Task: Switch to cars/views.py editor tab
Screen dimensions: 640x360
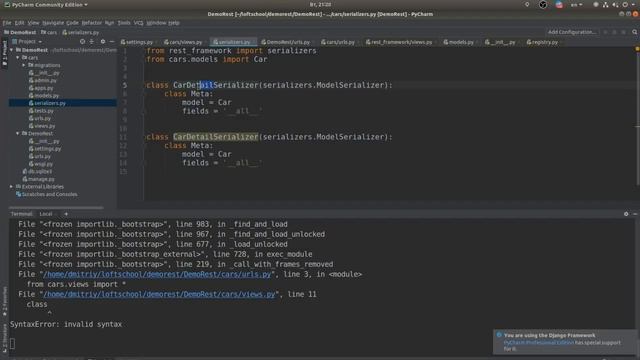Action: 183,42
